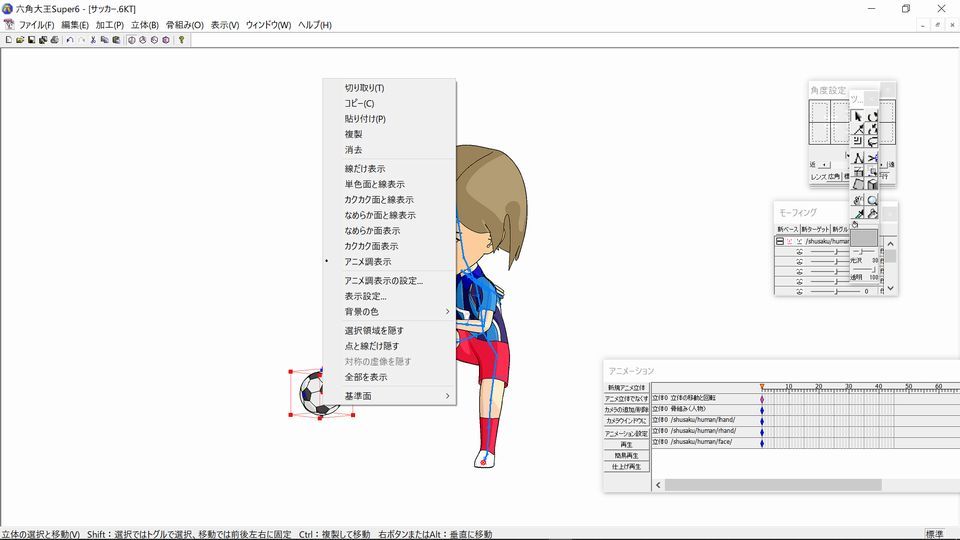The width and height of the screenshot is (960, 540).
Task: Choose コピー(C) from context menu
Action: pyautogui.click(x=389, y=103)
